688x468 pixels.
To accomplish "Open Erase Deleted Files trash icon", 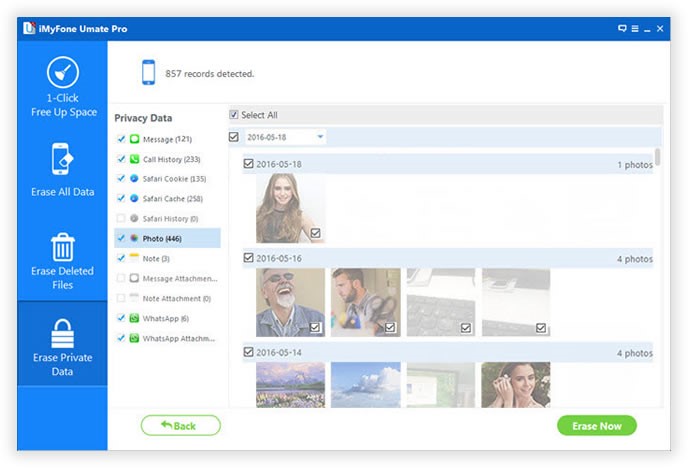I will click(x=63, y=246).
